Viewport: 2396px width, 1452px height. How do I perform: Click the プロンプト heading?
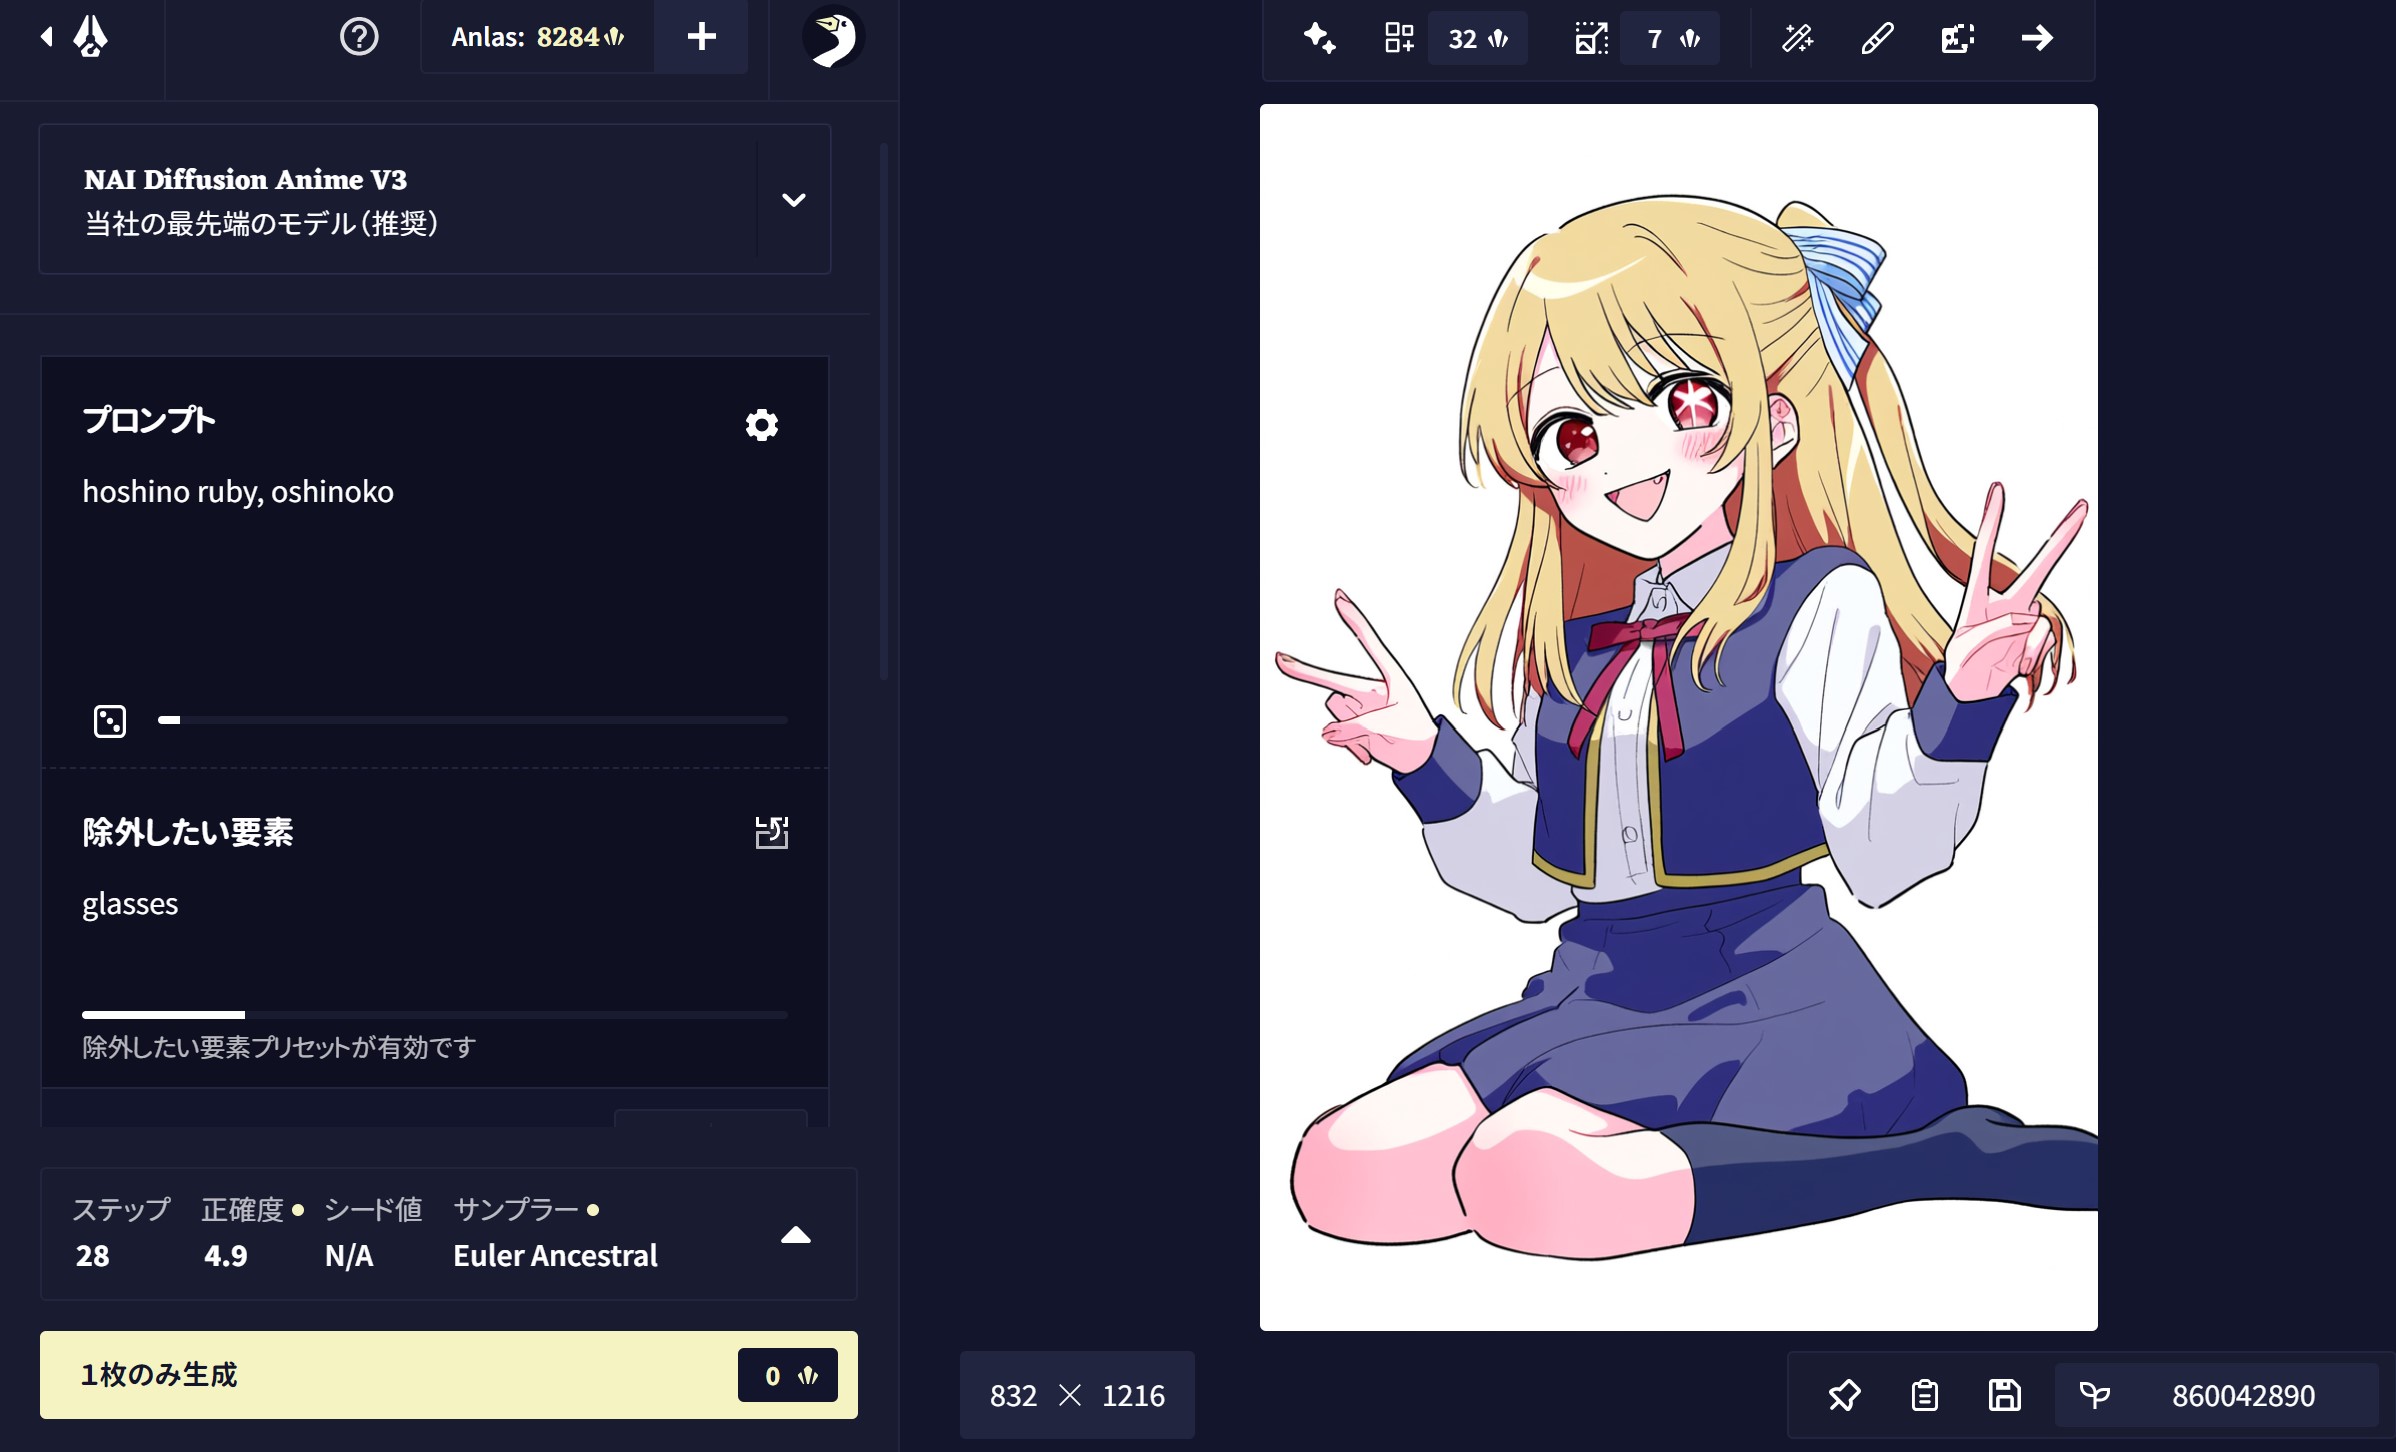point(148,420)
